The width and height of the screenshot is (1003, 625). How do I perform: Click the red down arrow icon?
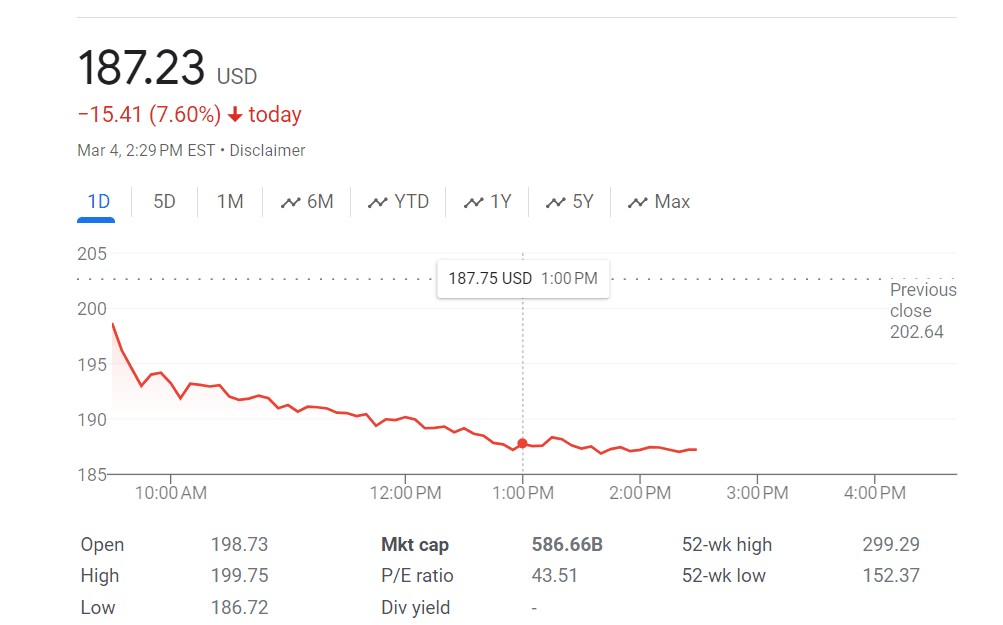click(235, 115)
